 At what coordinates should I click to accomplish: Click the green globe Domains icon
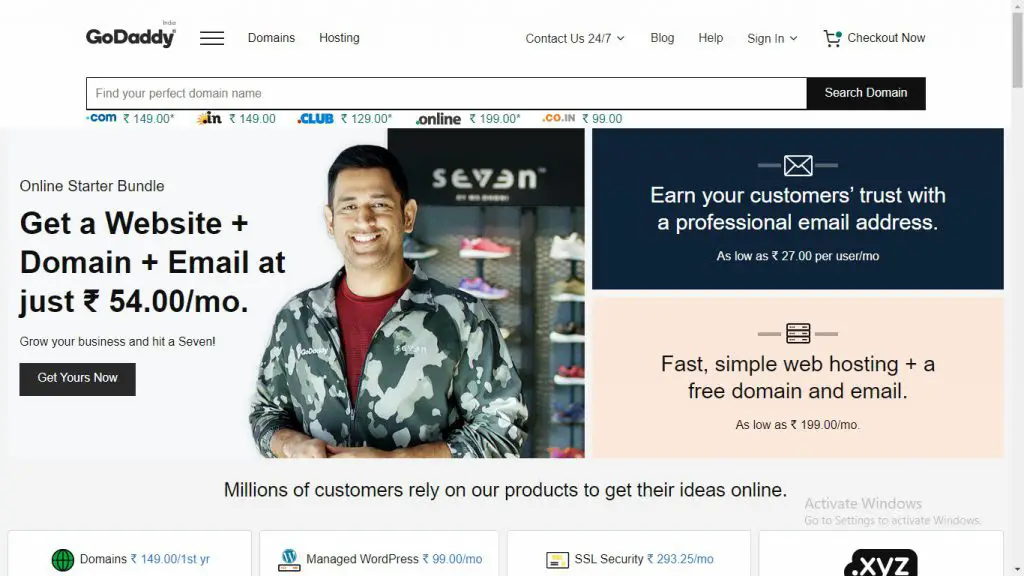(x=63, y=560)
